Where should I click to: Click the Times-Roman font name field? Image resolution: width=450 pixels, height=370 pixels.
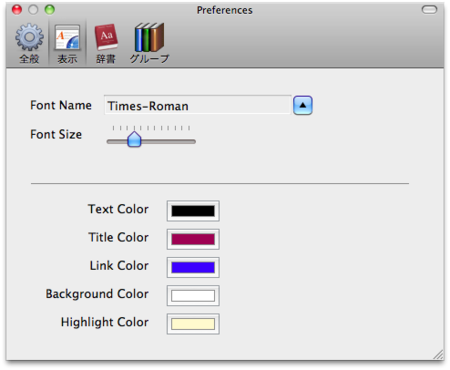click(x=198, y=105)
